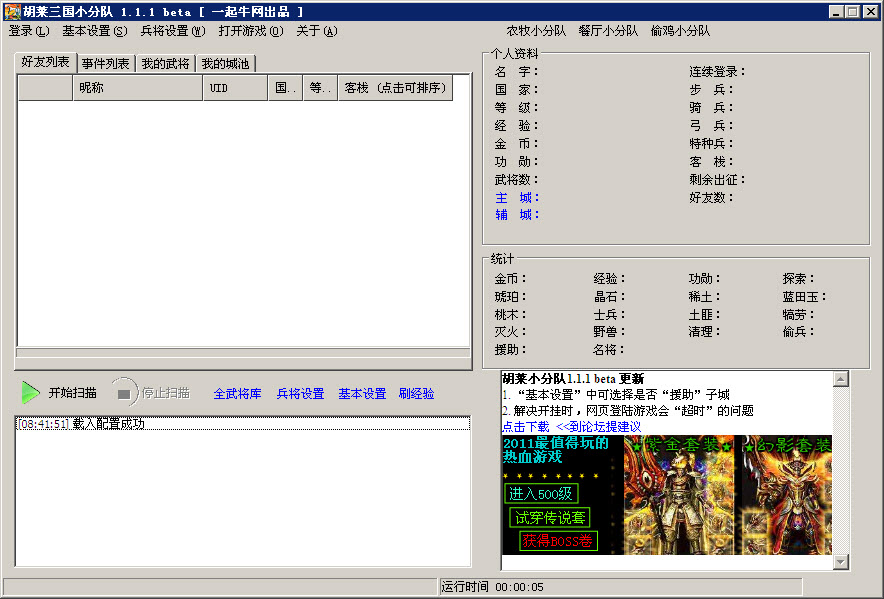The width and height of the screenshot is (884, 599).
Task: Open the 打开游戏 menu
Action: (x=250, y=31)
